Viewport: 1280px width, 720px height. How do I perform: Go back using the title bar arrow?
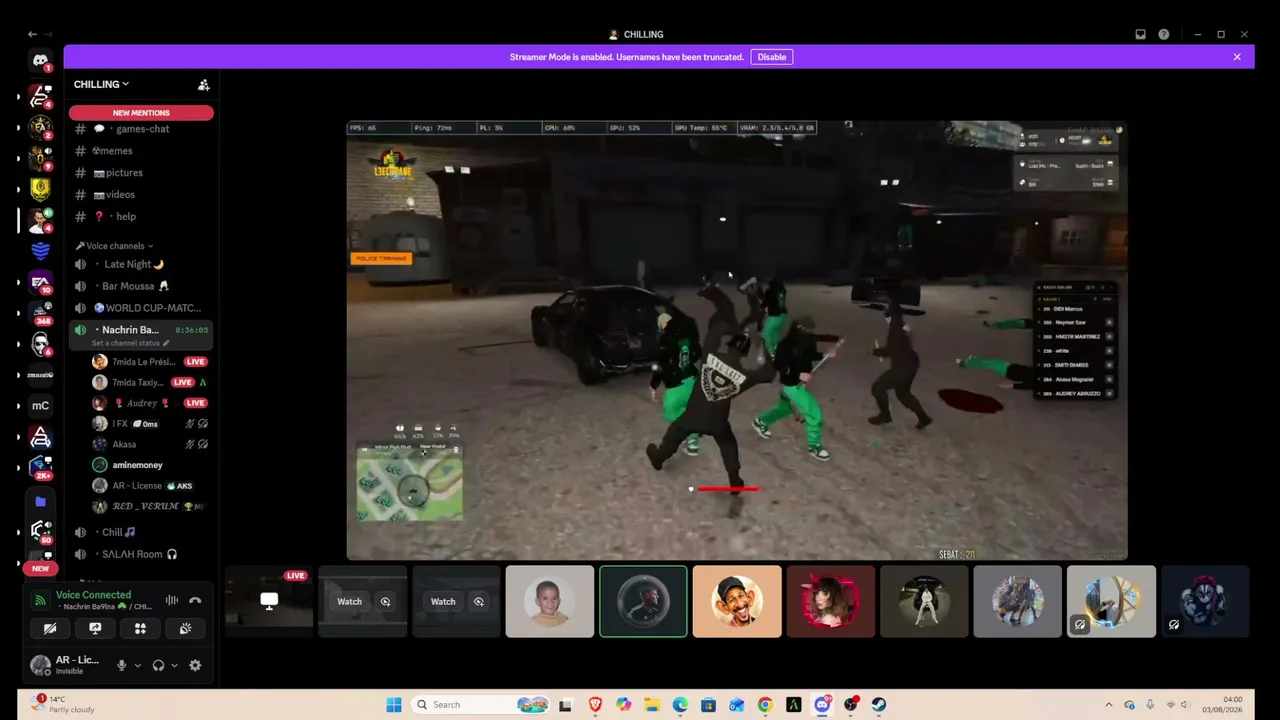pyautogui.click(x=31, y=34)
